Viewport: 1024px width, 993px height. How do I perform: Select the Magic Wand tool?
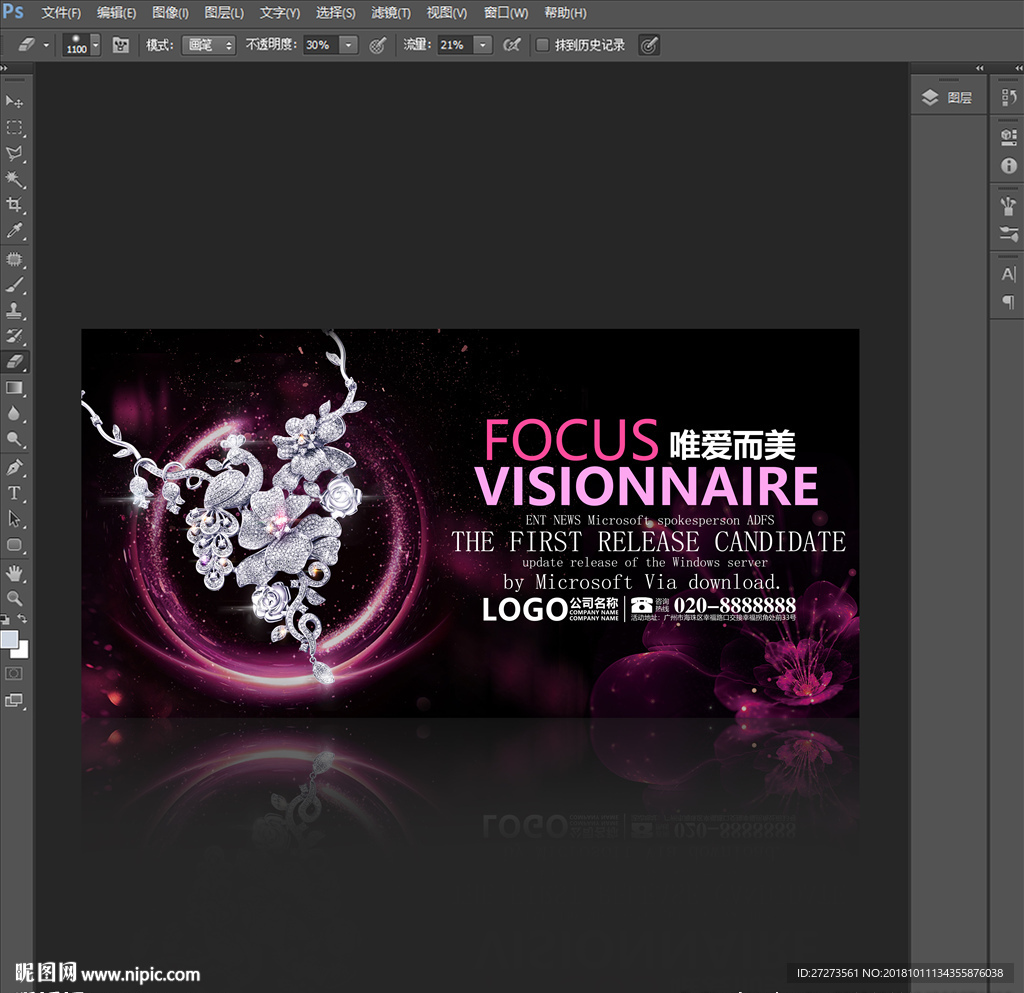tap(14, 179)
